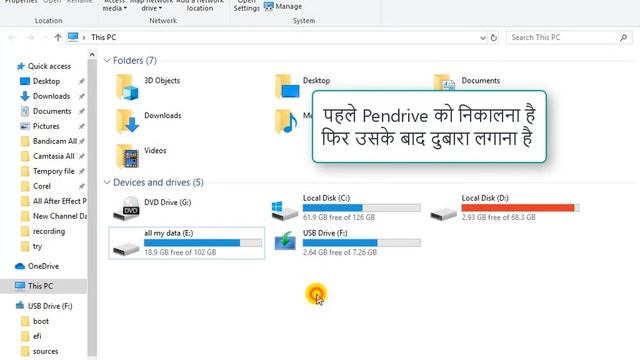640x360 pixels.
Task: Click the USB Drive (F:) usage bar
Action: pyautogui.click(x=362, y=243)
